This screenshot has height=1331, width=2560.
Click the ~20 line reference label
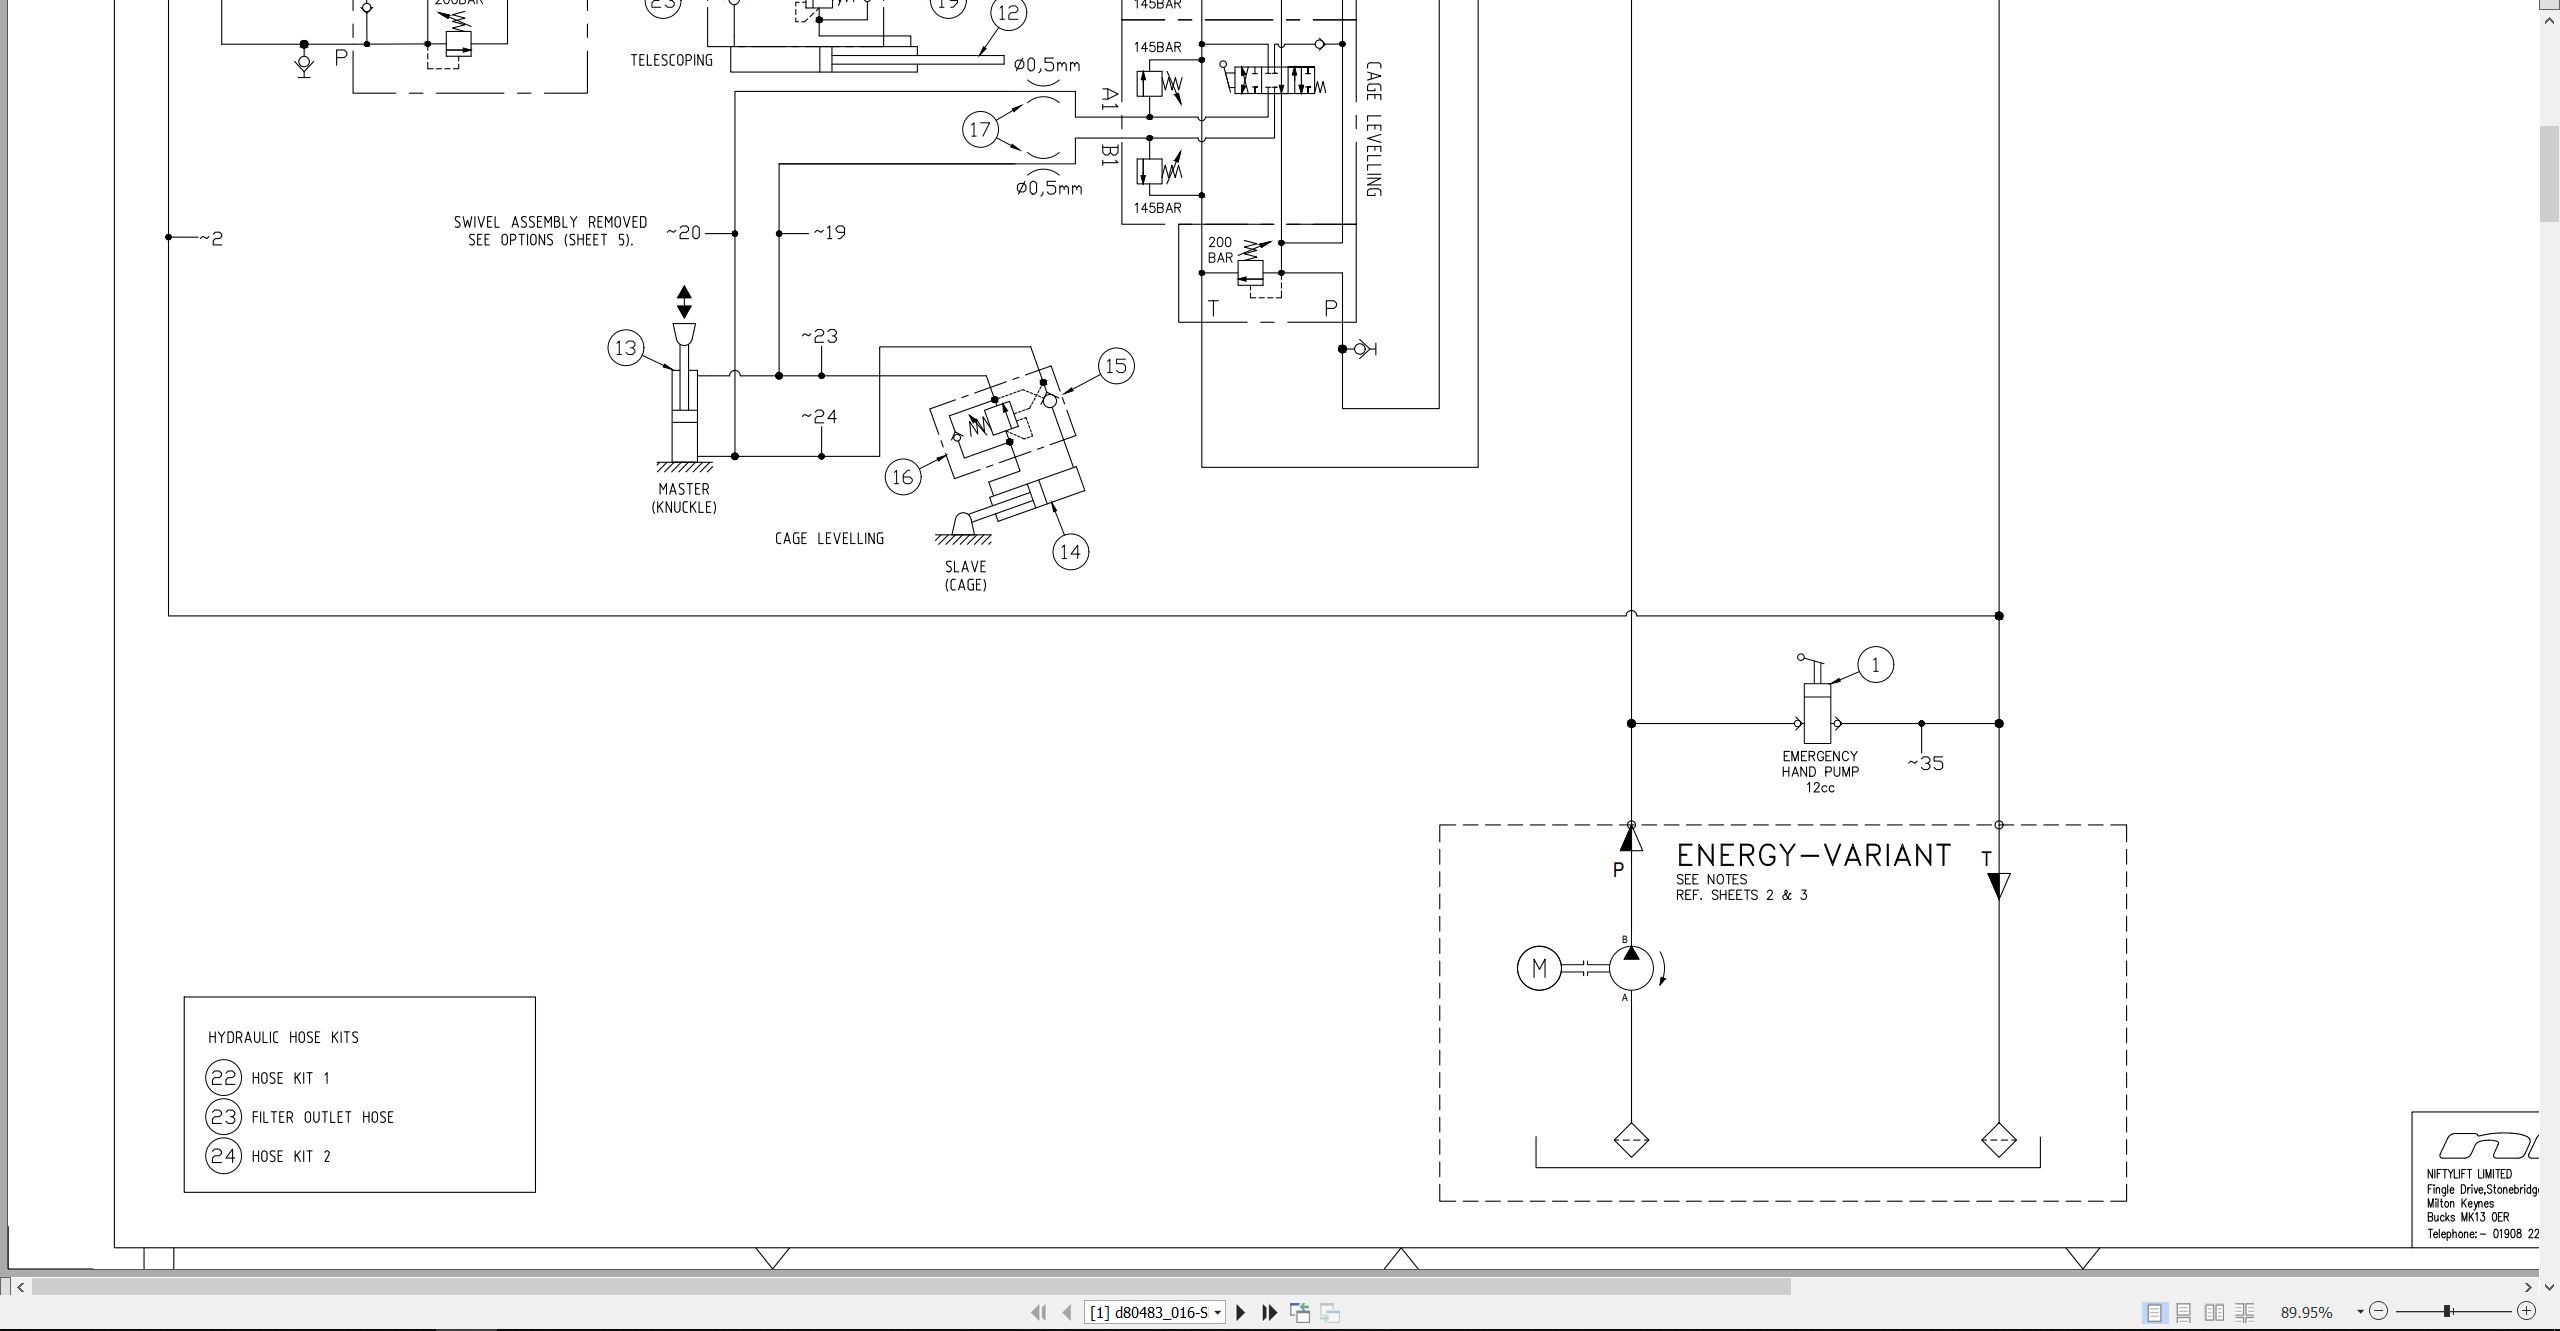[x=684, y=233]
